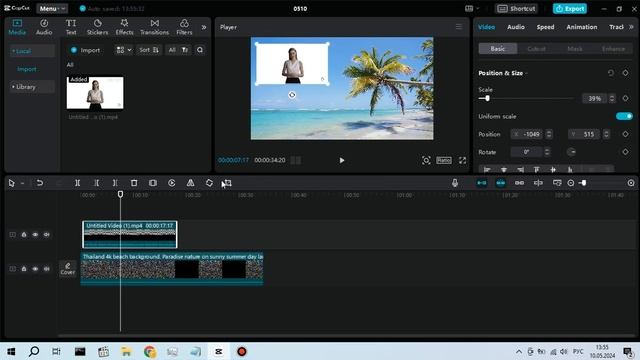Hide the upper video track
Image resolution: width=640 pixels, height=360 pixels.
(35, 235)
